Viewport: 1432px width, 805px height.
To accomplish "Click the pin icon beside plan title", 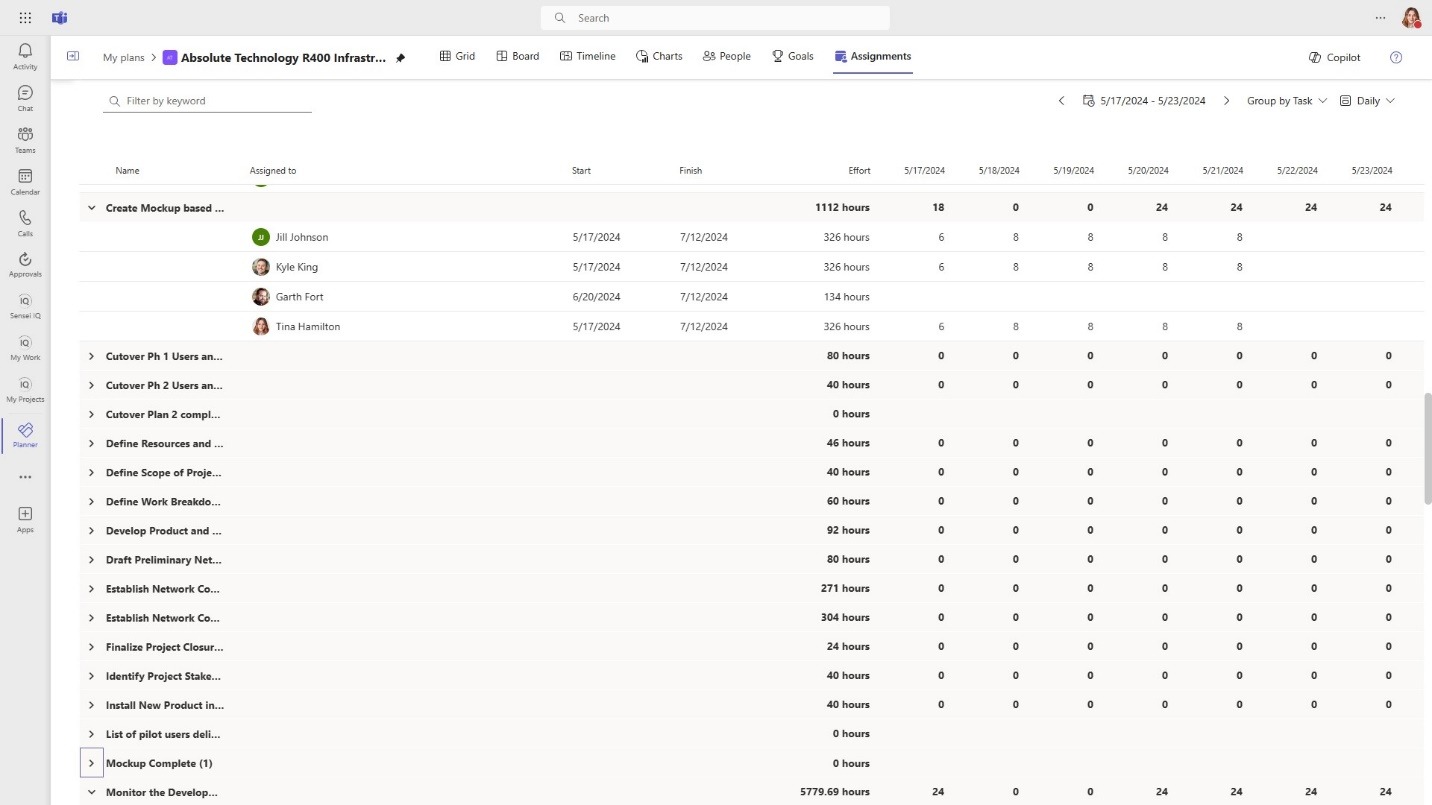I will (400, 58).
